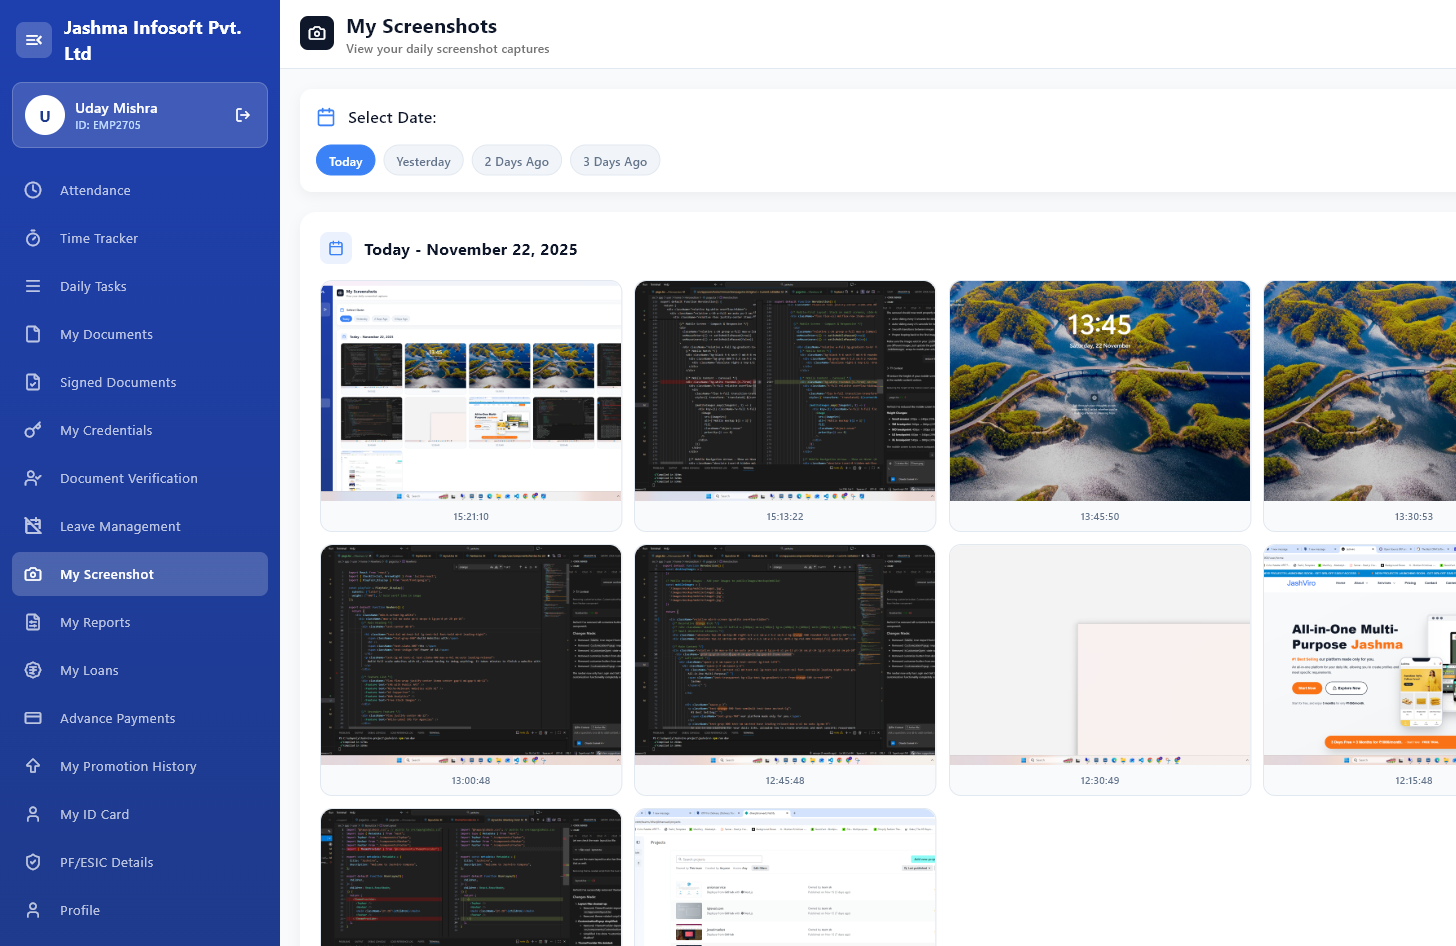Image resolution: width=1456 pixels, height=946 pixels.
Task: Click the hamburger menu icon at top left
Action: point(33,40)
